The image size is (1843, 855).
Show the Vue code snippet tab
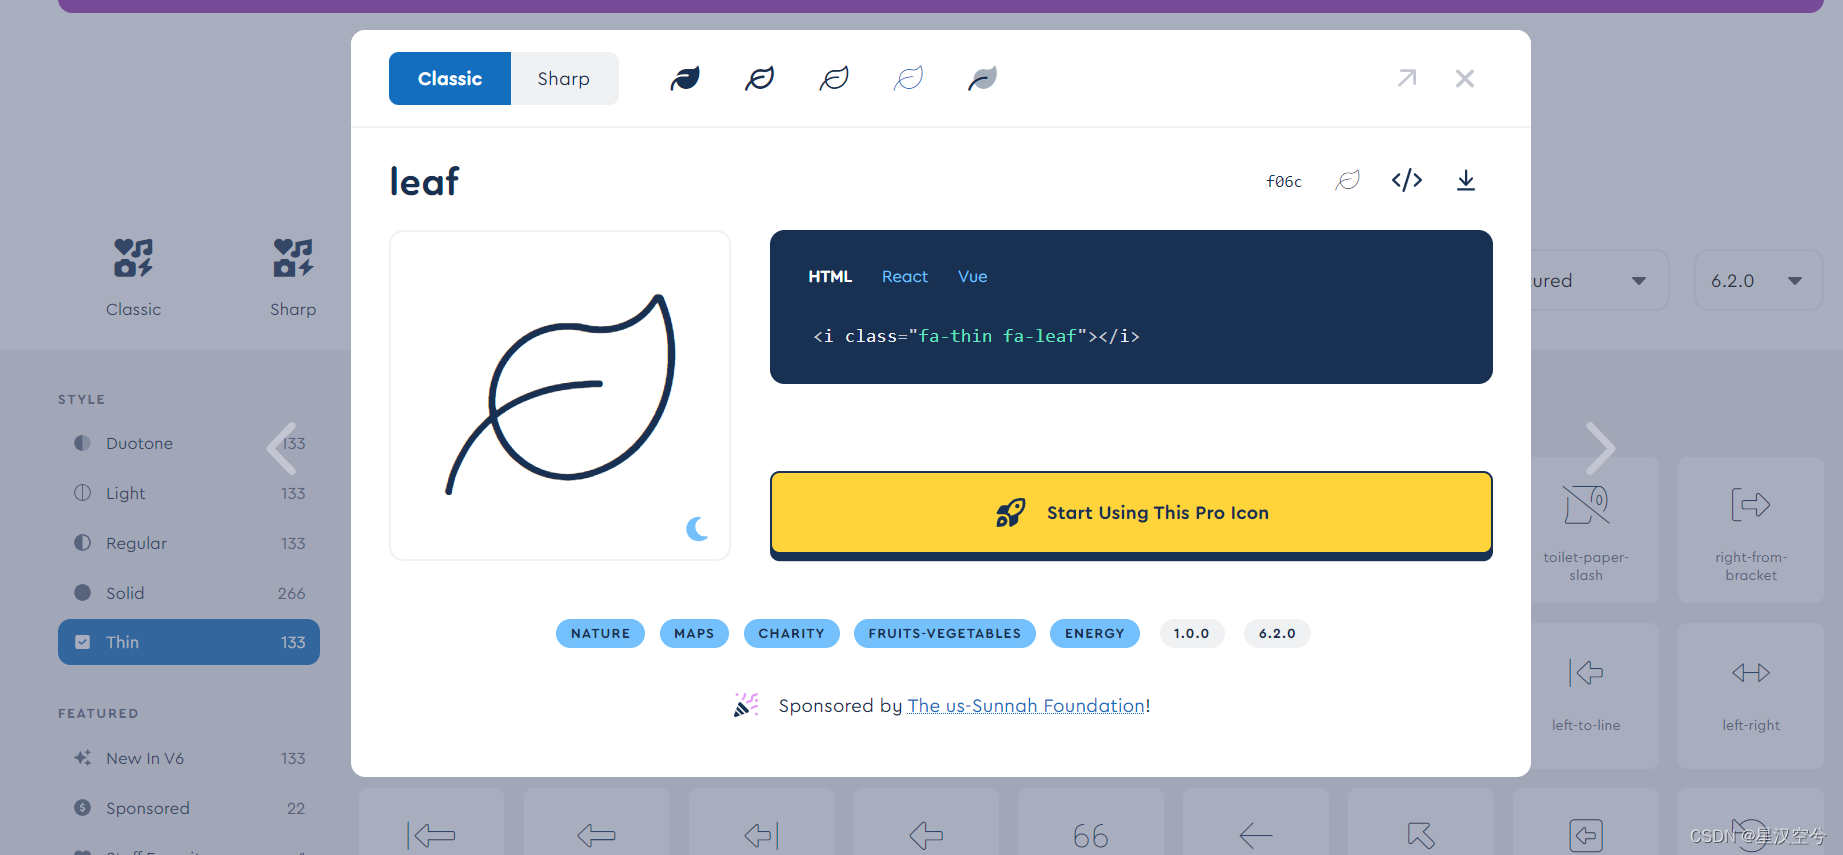tap(973, 277)
